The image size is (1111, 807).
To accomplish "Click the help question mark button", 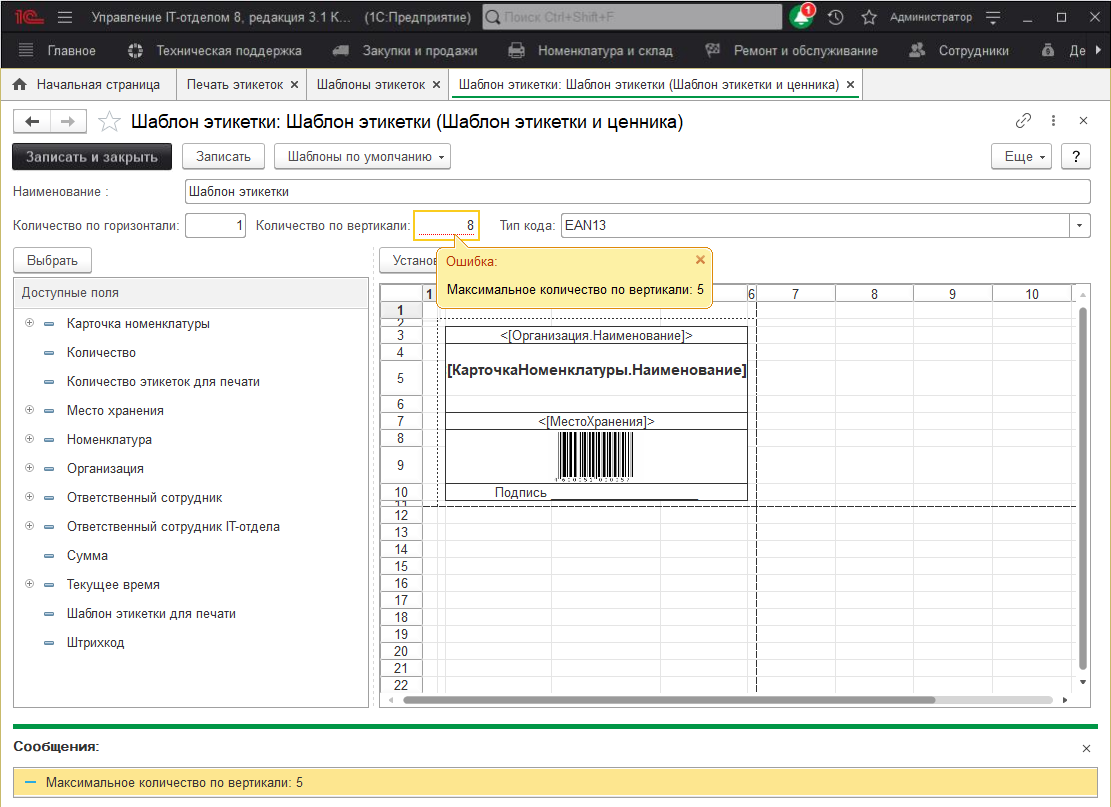I will [x=1075, y=157].
